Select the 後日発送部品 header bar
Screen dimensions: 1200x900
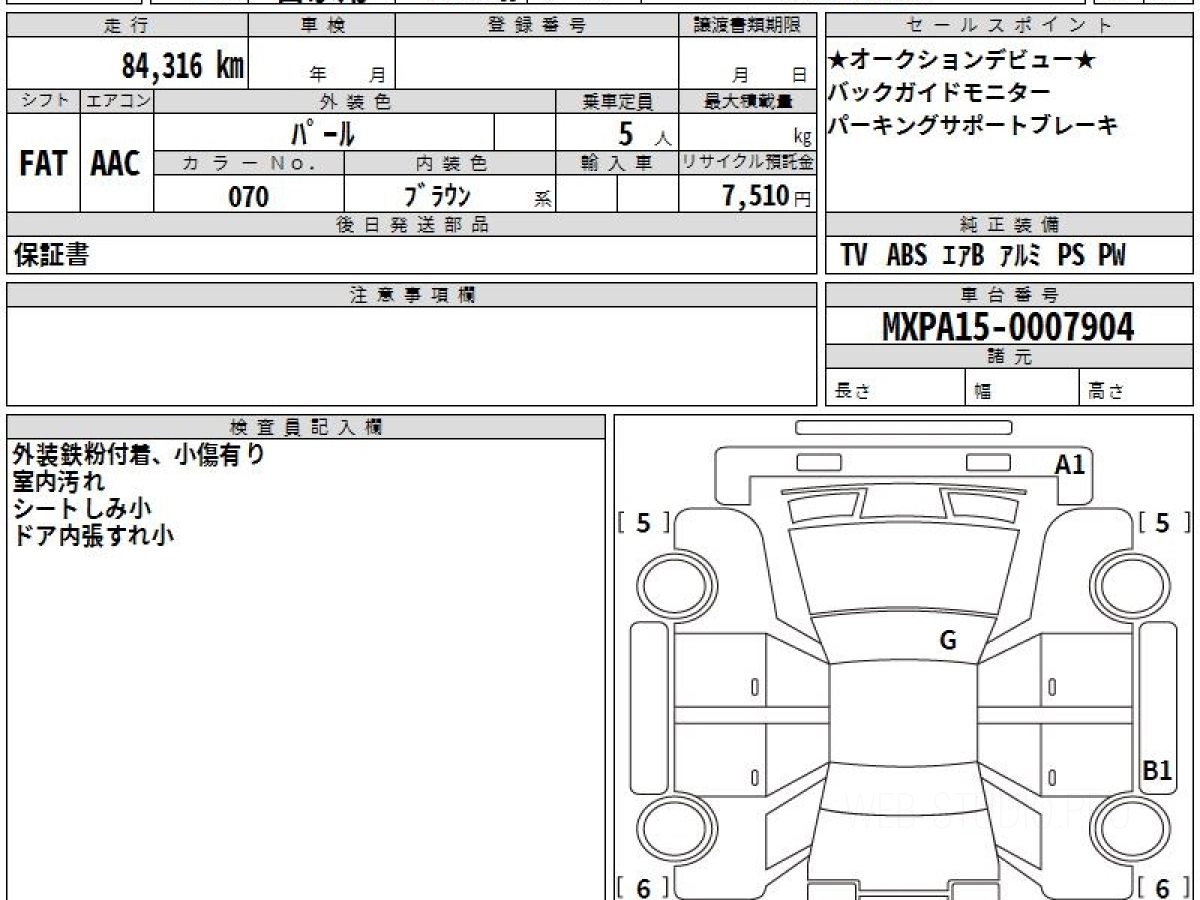(411, 225)
